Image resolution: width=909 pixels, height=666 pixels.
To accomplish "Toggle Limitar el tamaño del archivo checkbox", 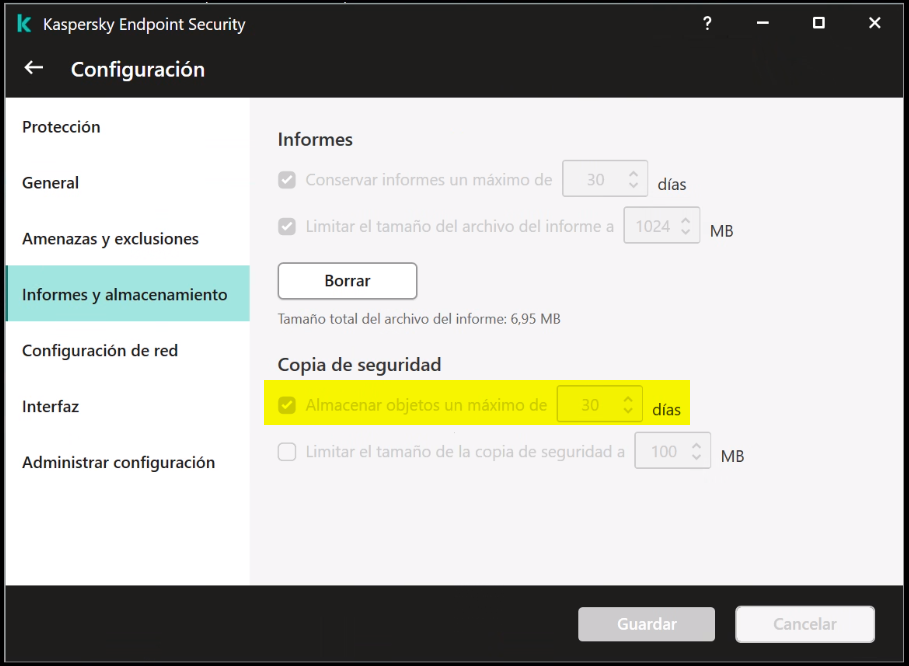I will (287, 227).
